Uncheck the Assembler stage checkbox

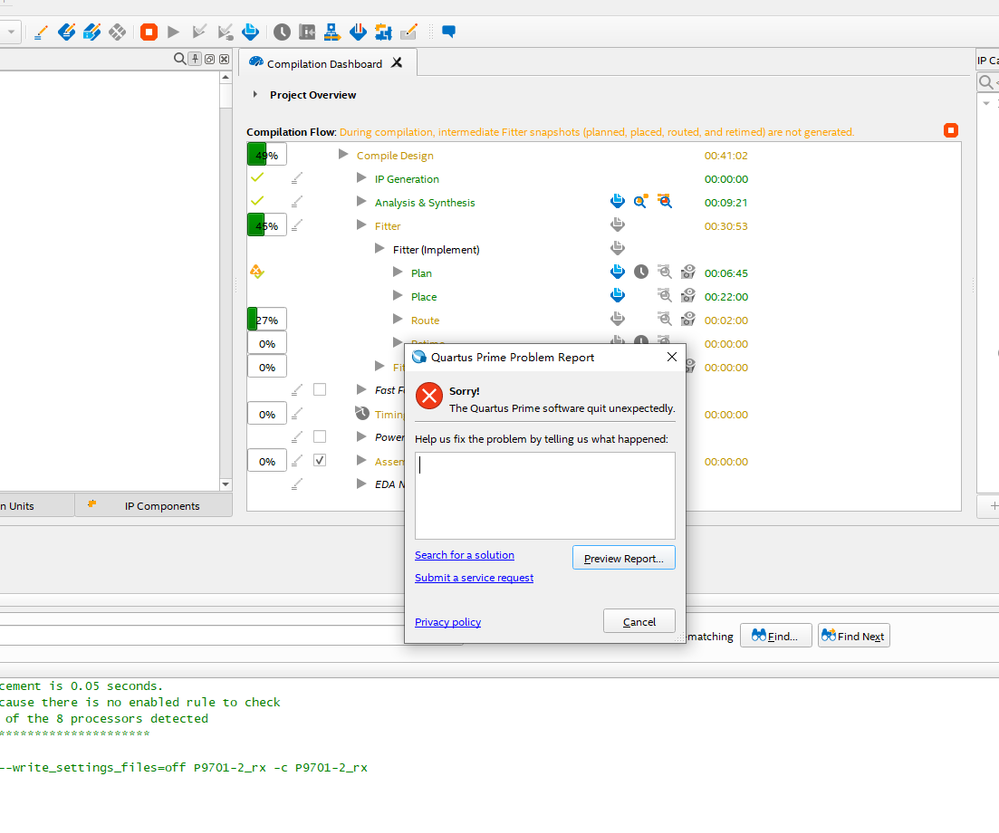pos(320,461)
